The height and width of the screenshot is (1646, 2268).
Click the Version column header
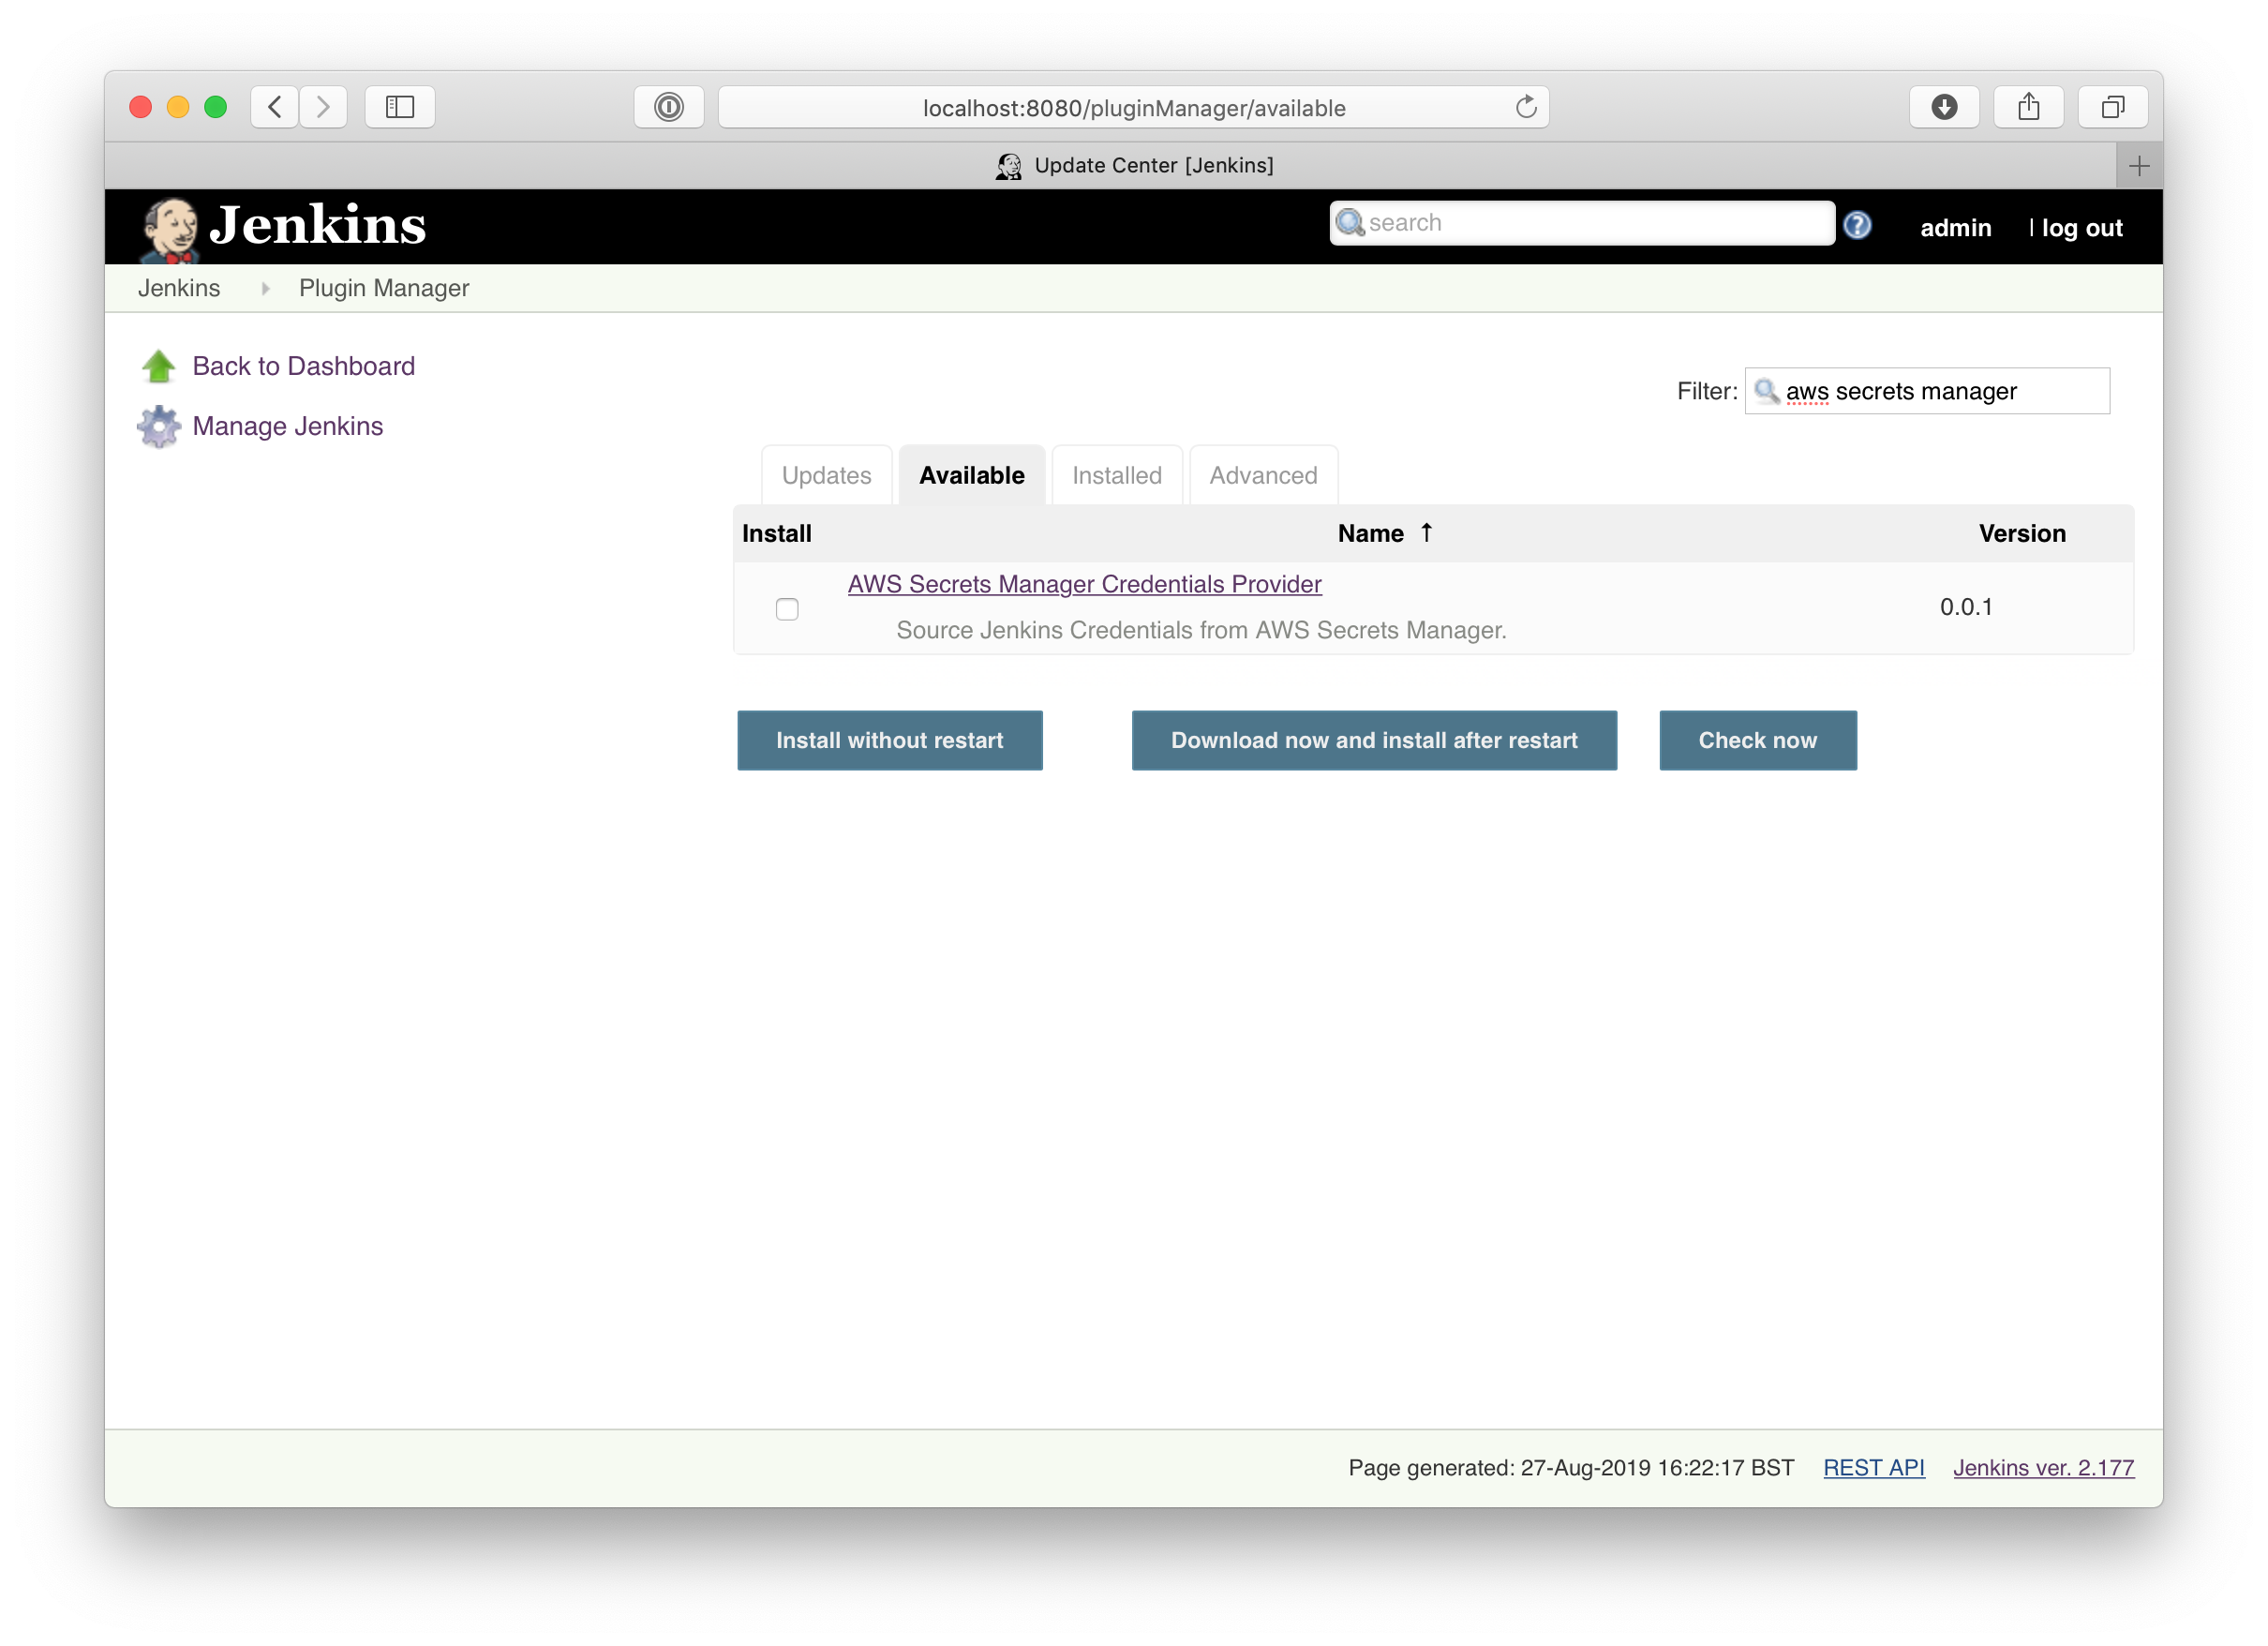pos(2022,534)
